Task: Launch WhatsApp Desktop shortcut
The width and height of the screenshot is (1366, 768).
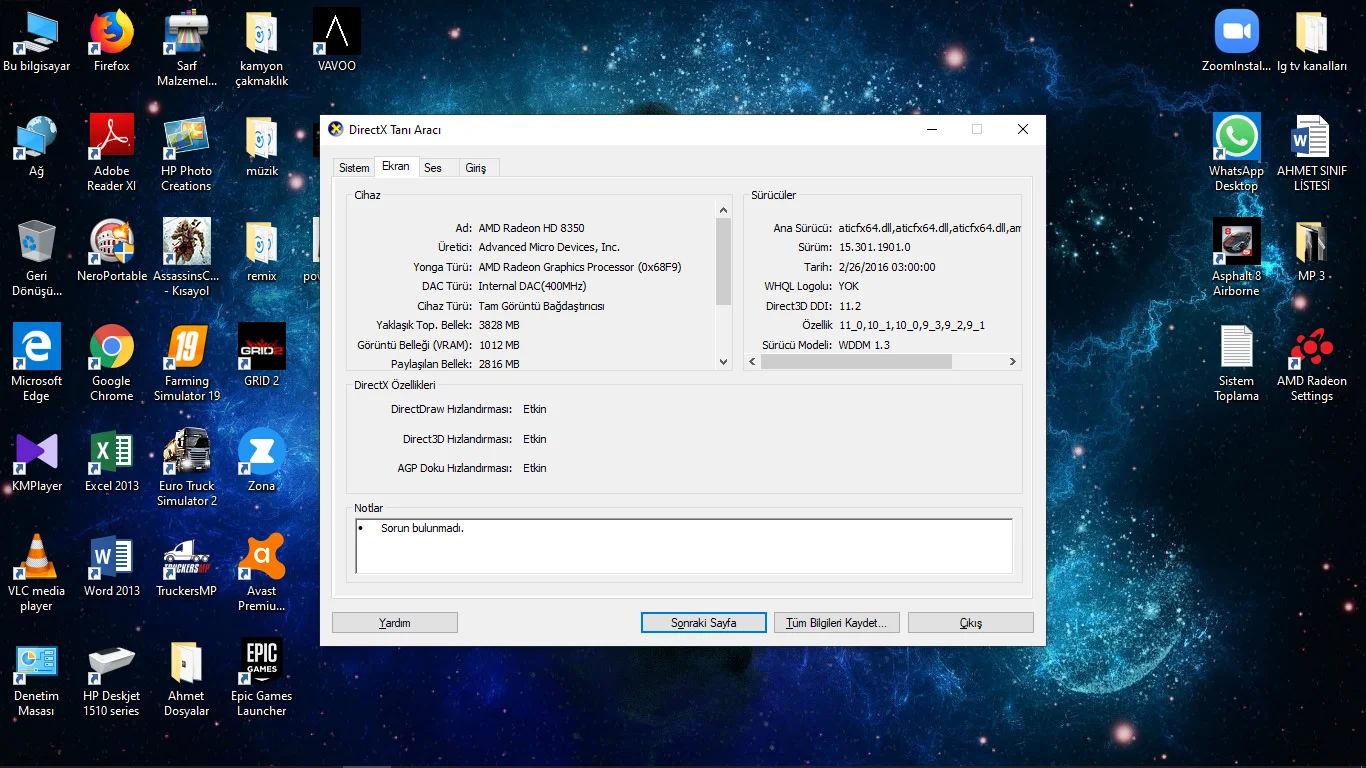Action: [x=1237, y=154]
